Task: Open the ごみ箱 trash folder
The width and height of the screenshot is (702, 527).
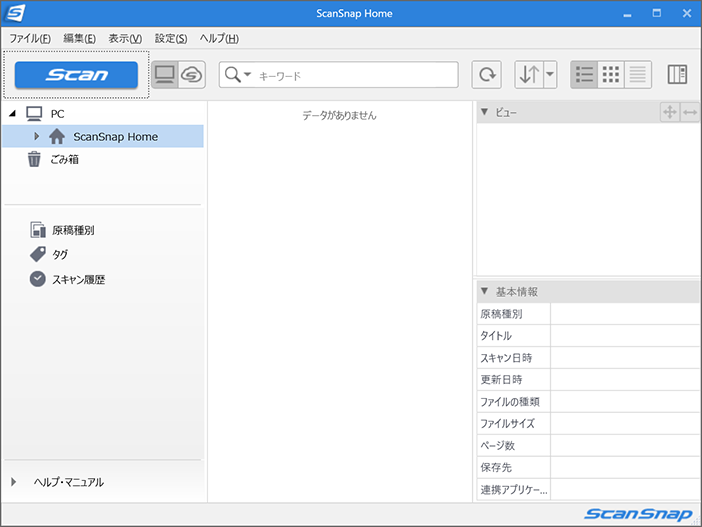Action: [64, 159]
